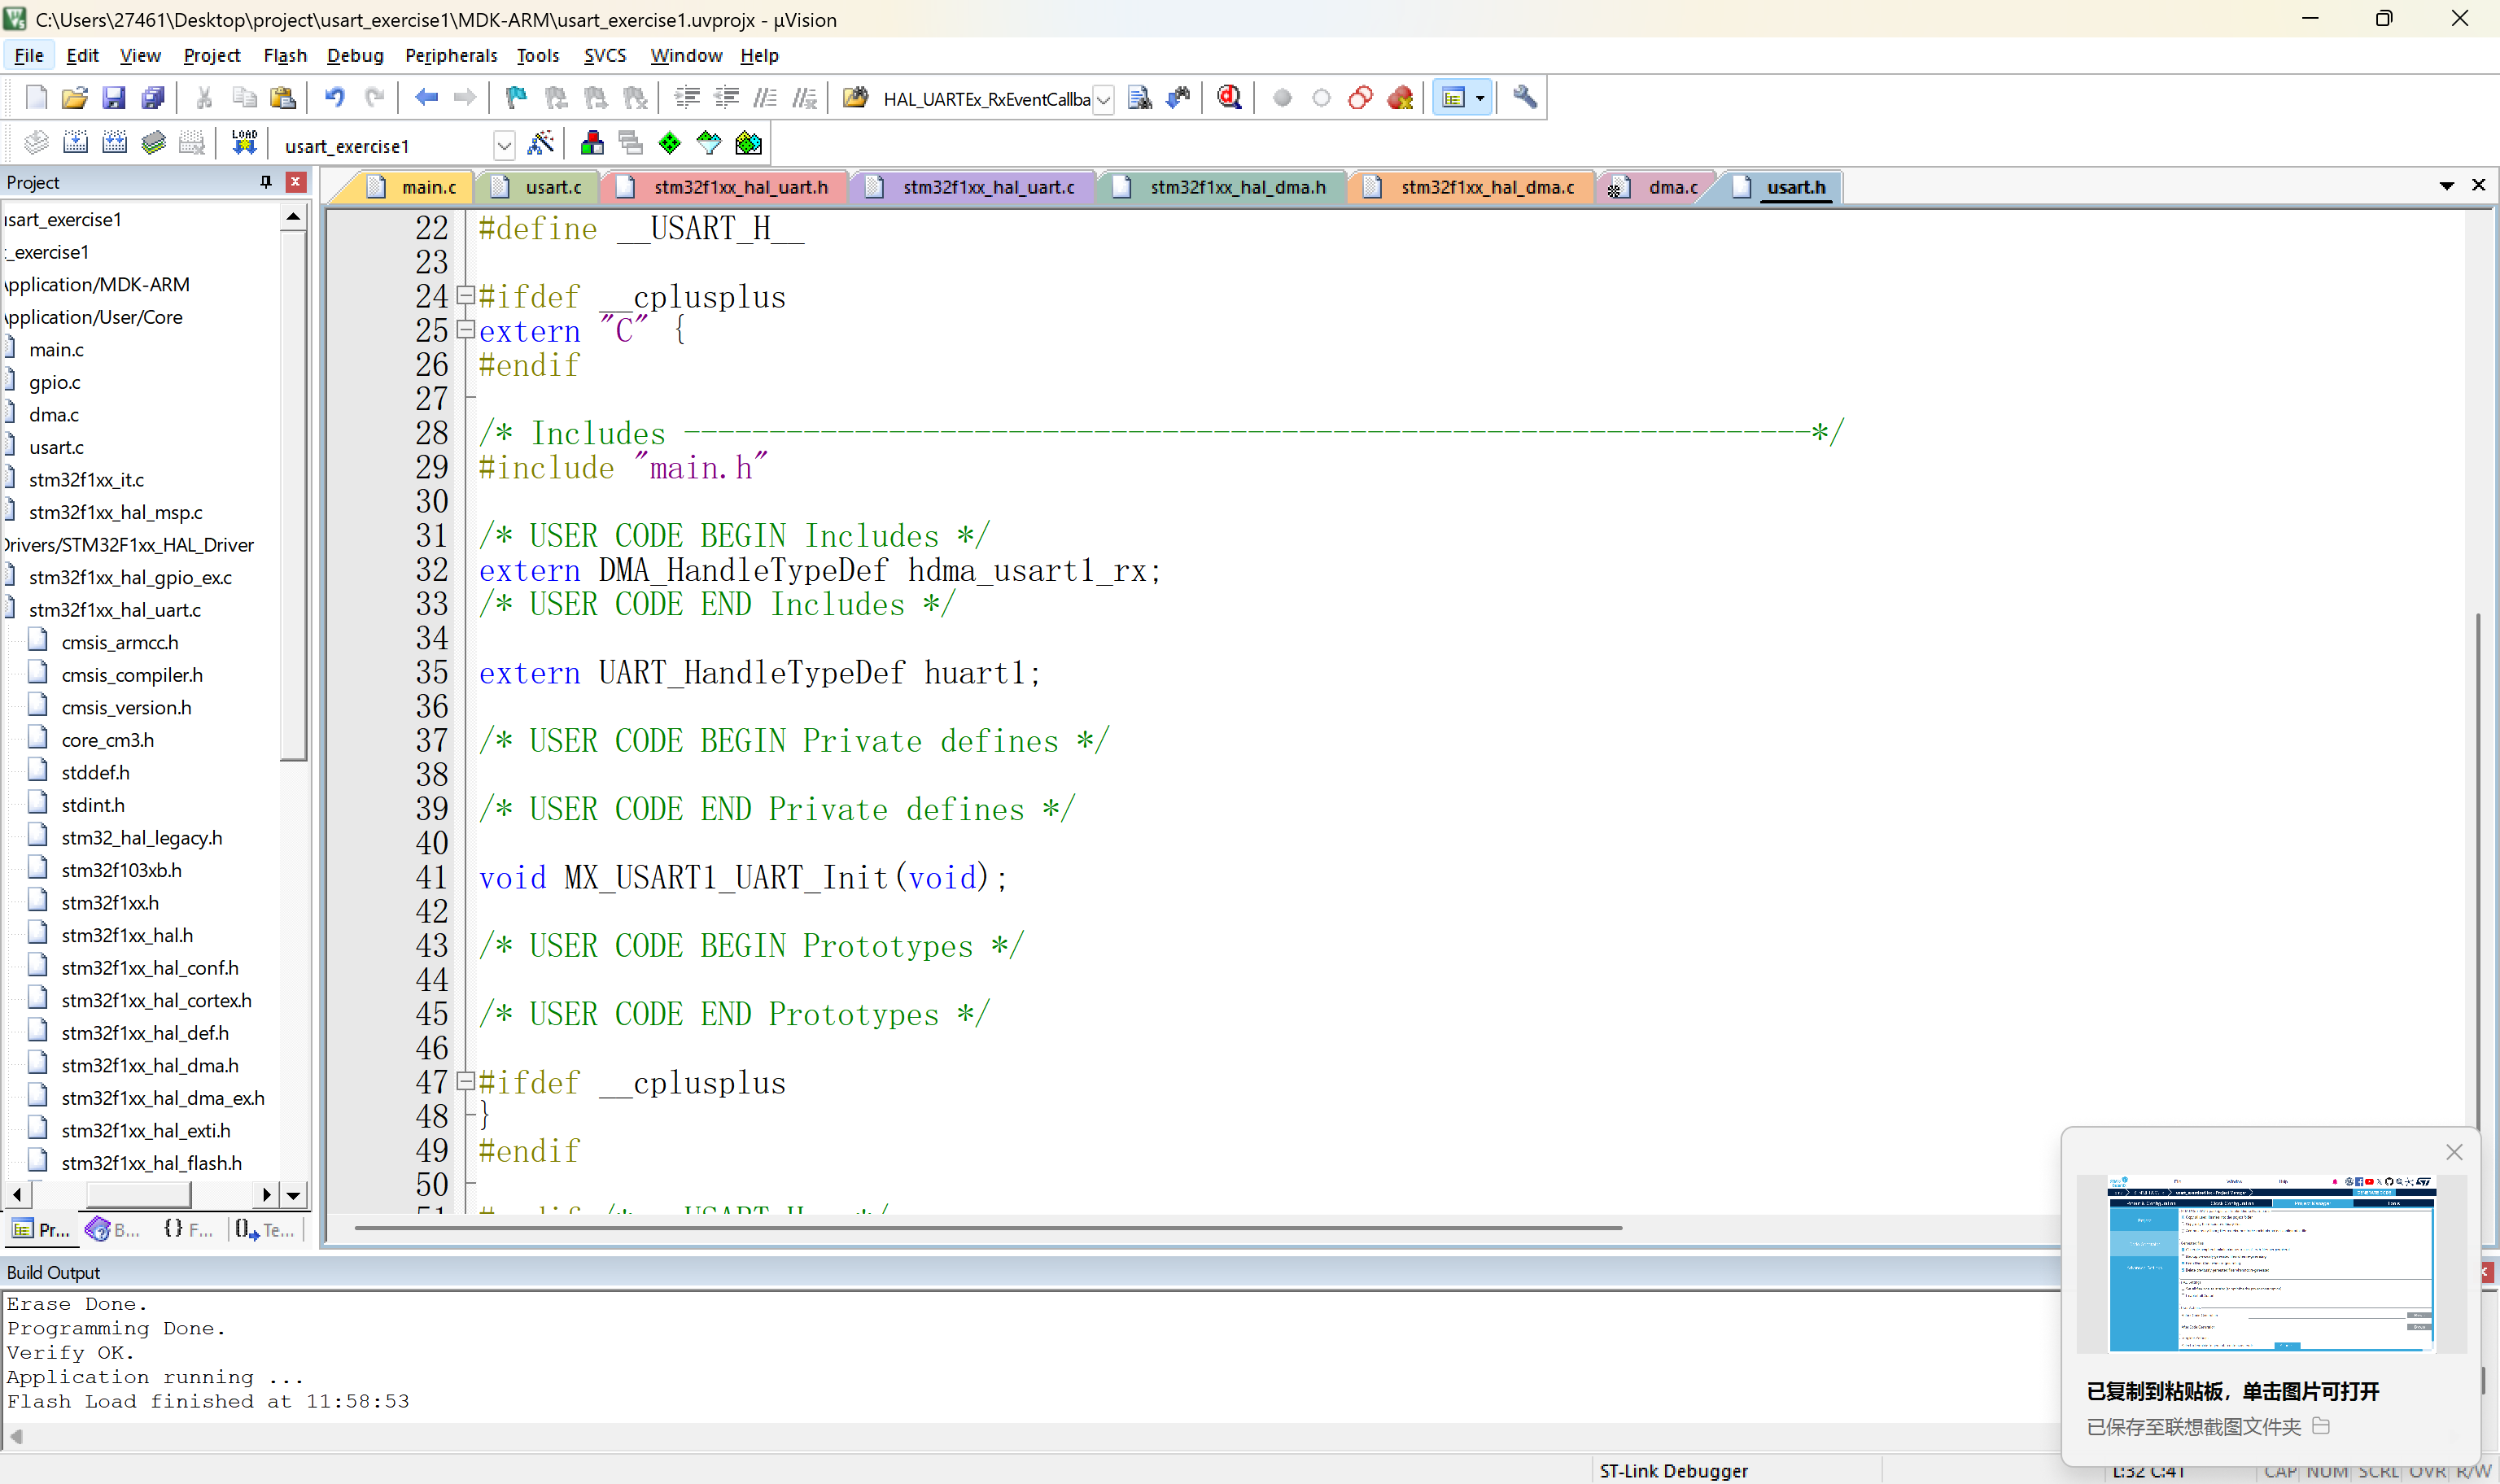Click the Undo arrow icon

[334, 97]
